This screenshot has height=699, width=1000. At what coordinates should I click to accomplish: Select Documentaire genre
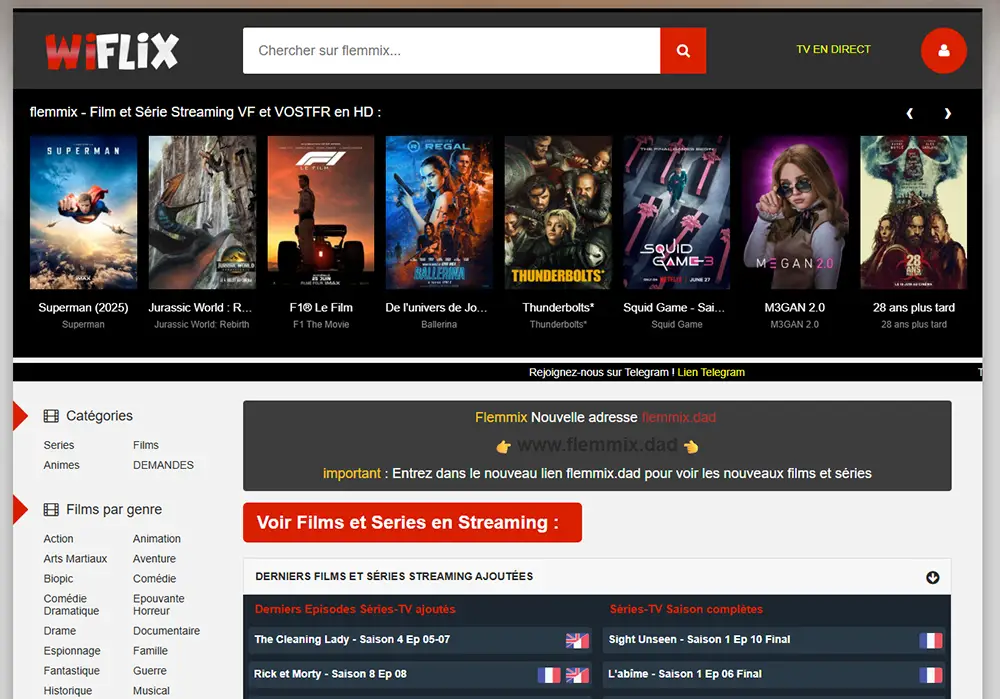[x=166, y=631]
